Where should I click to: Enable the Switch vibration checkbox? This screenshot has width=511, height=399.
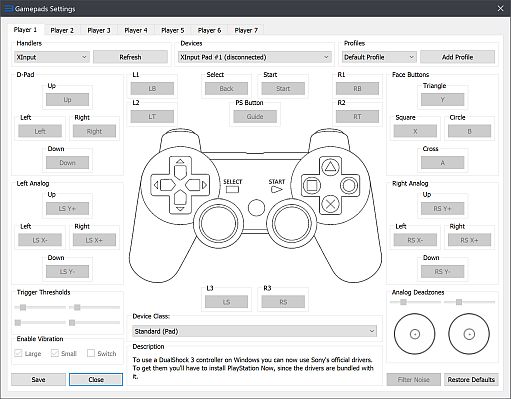click(91, 353)
